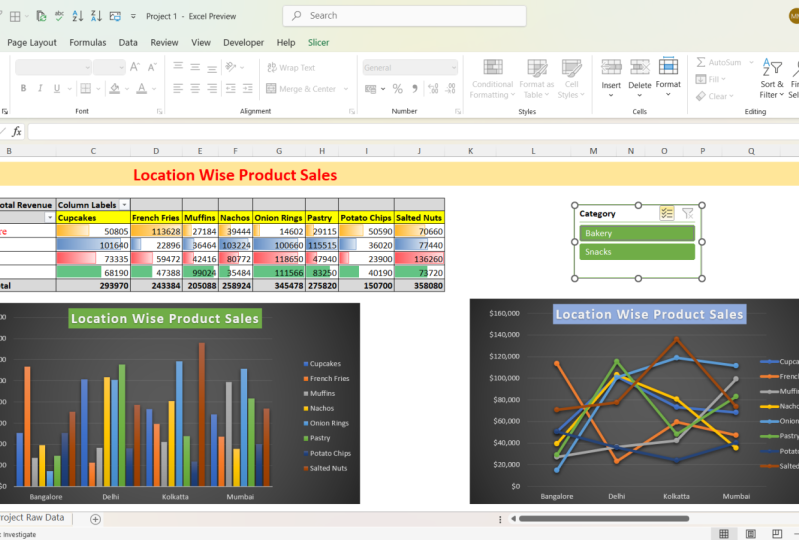799x540 pixels.
Task: Switch to Normal view in status bar
Action: pos(724,533)
